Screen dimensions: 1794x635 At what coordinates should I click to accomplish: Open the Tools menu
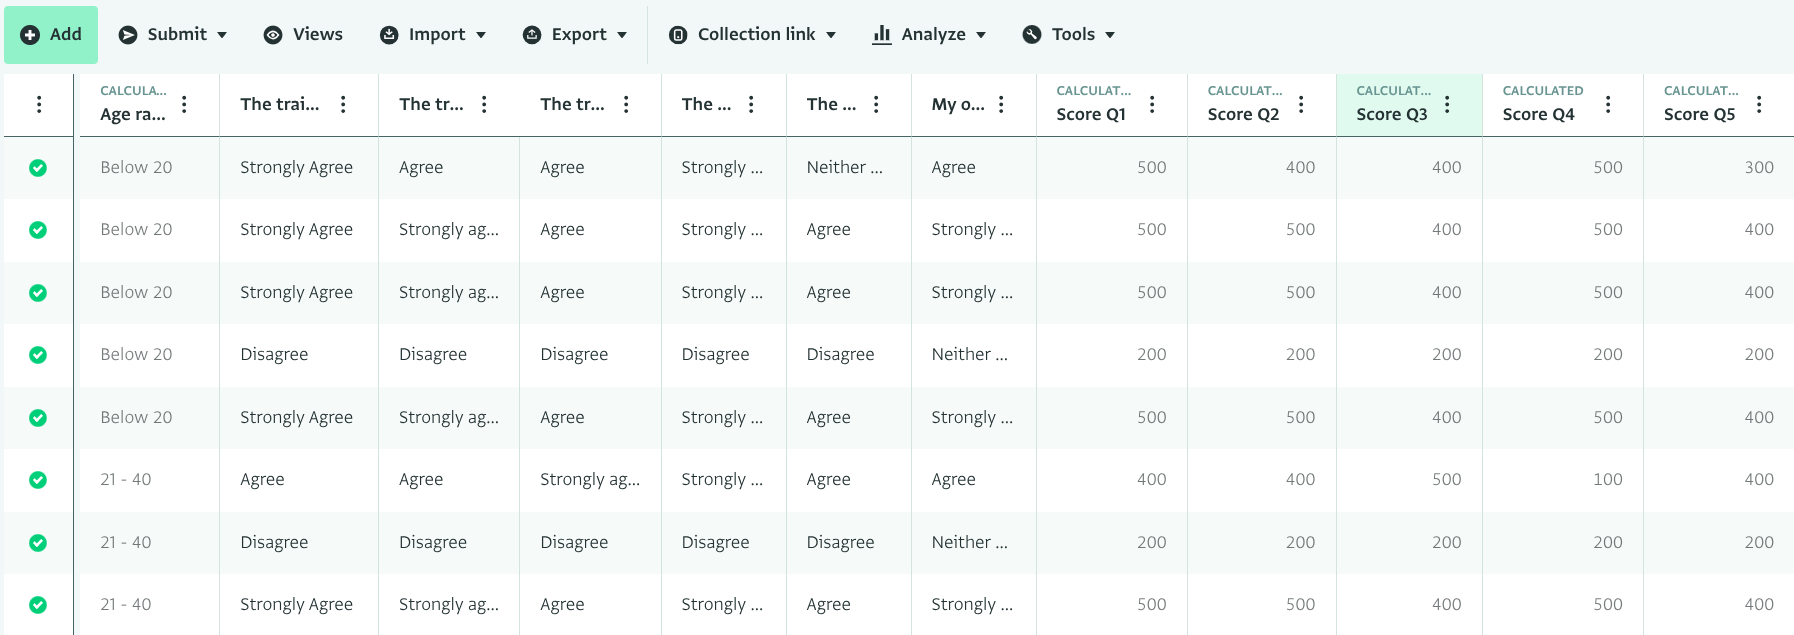1068,35
